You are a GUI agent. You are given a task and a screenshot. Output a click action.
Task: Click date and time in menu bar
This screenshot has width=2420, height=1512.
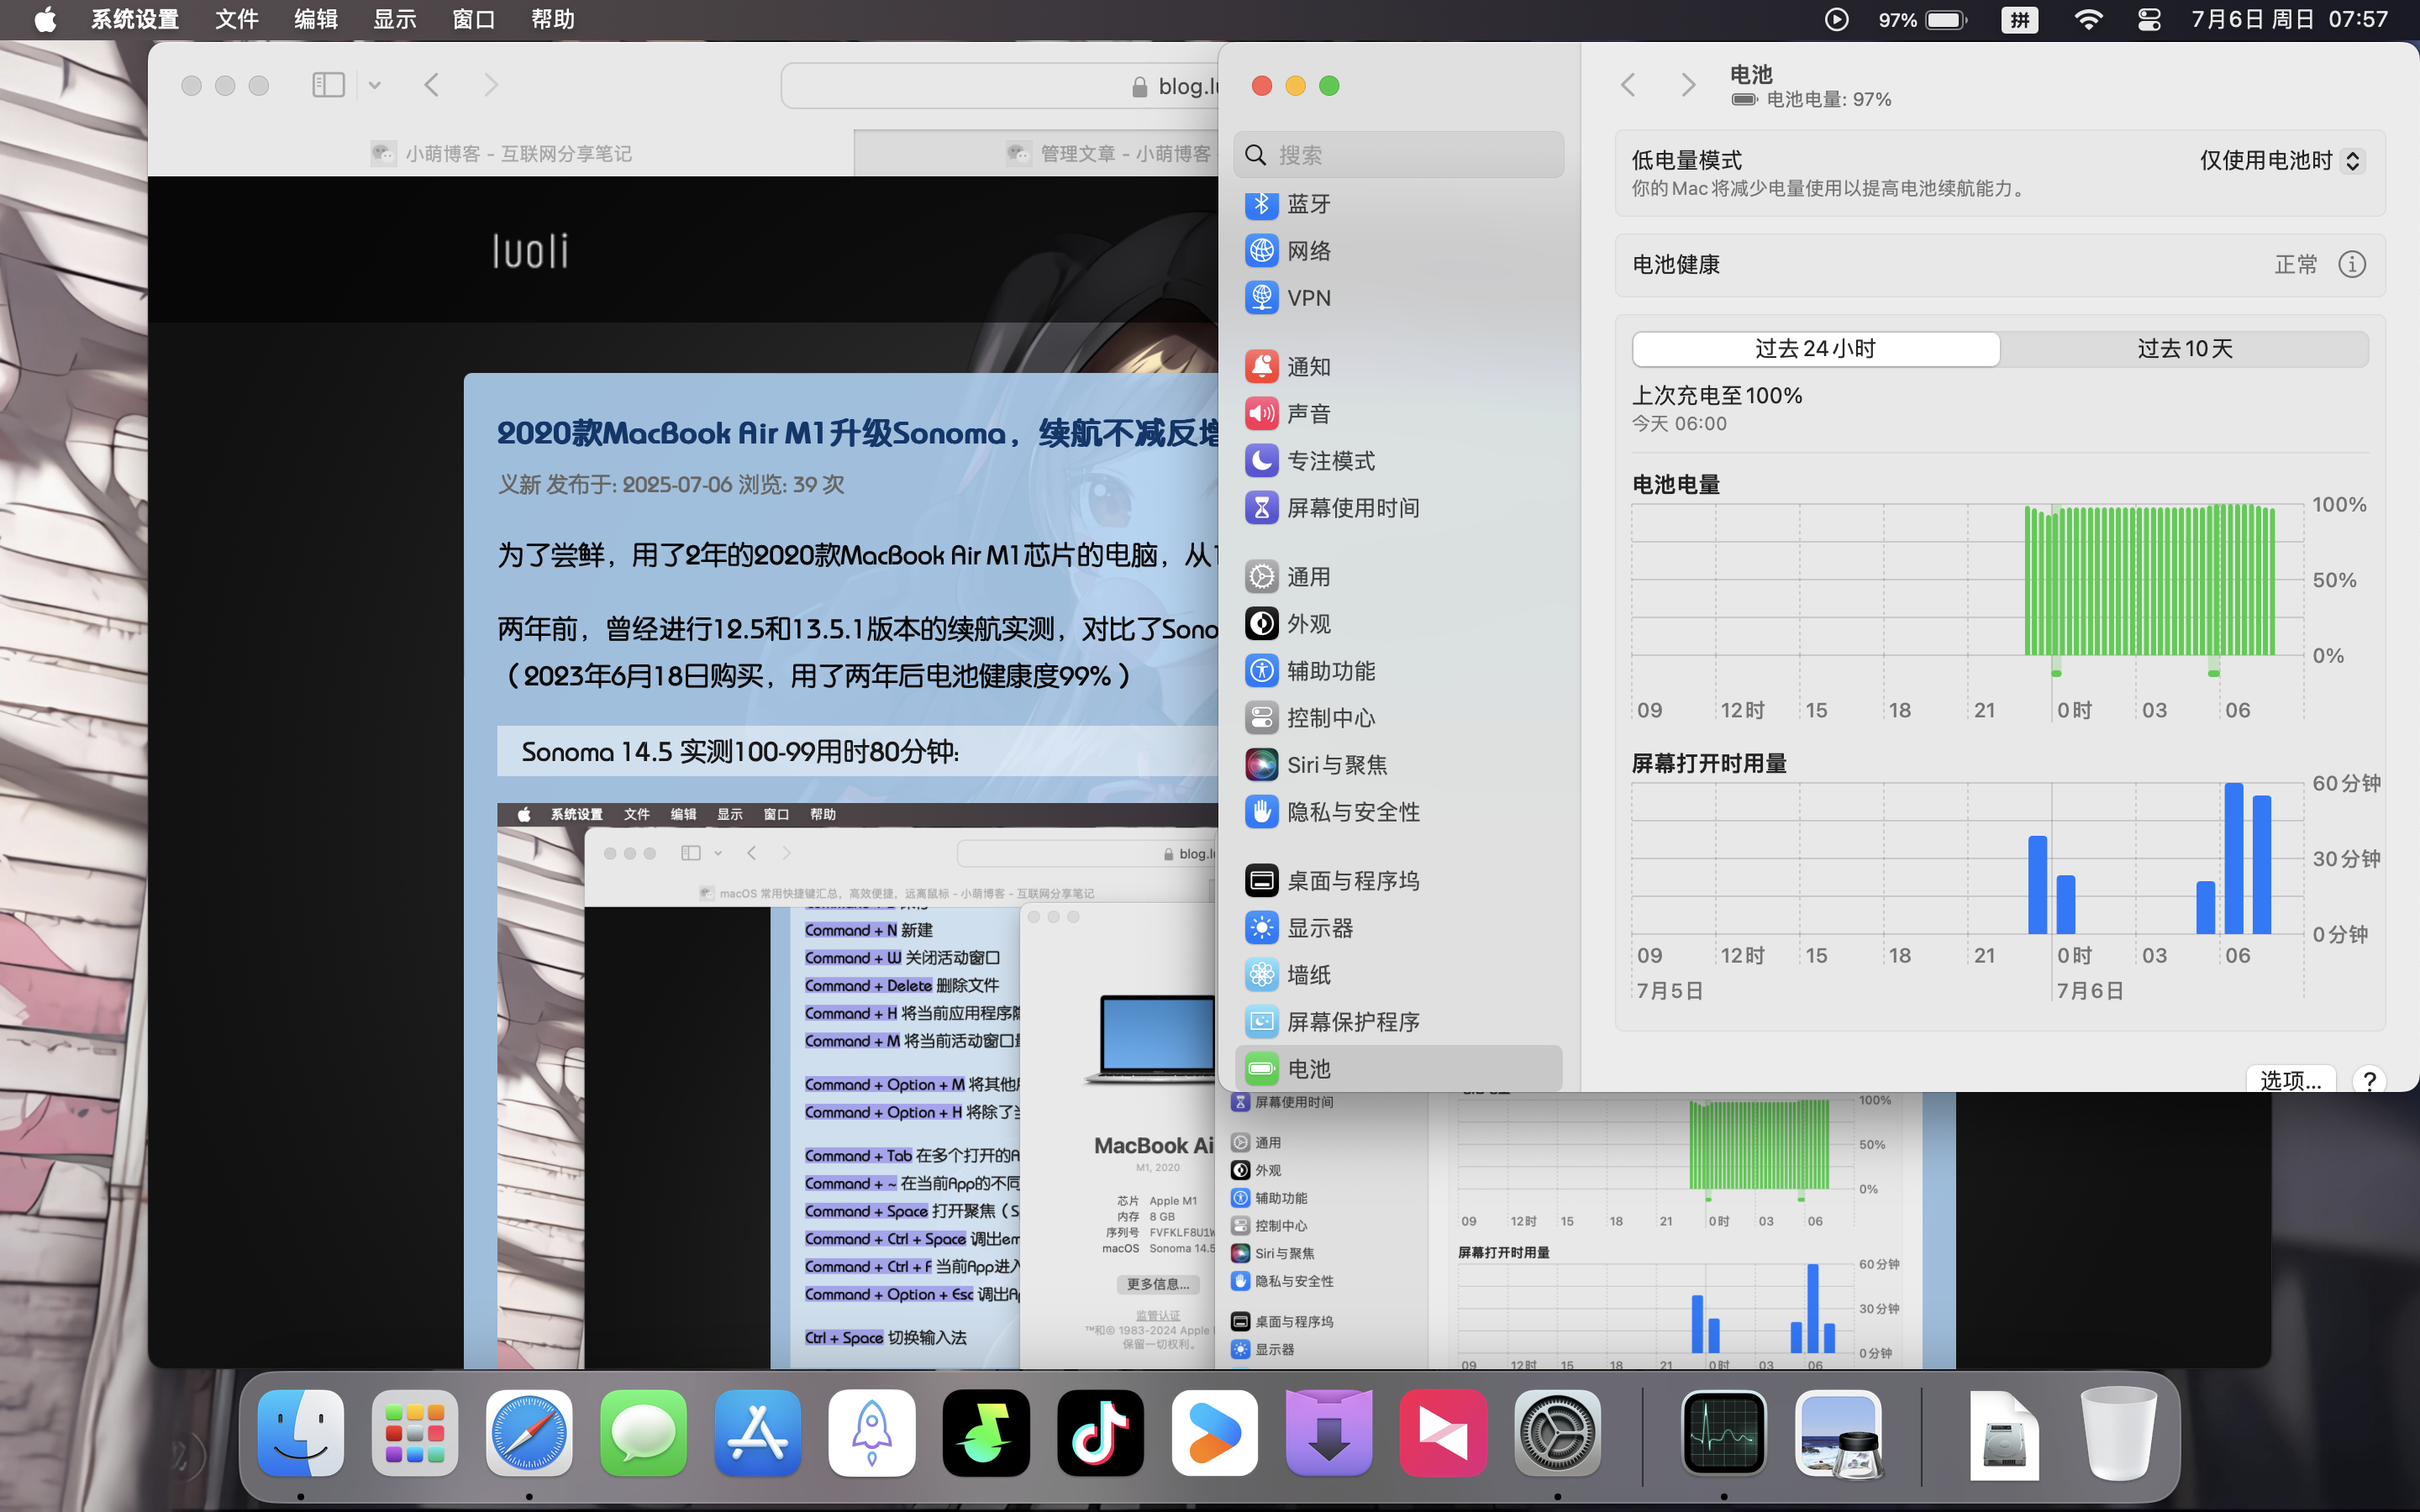click(2290, 20)
